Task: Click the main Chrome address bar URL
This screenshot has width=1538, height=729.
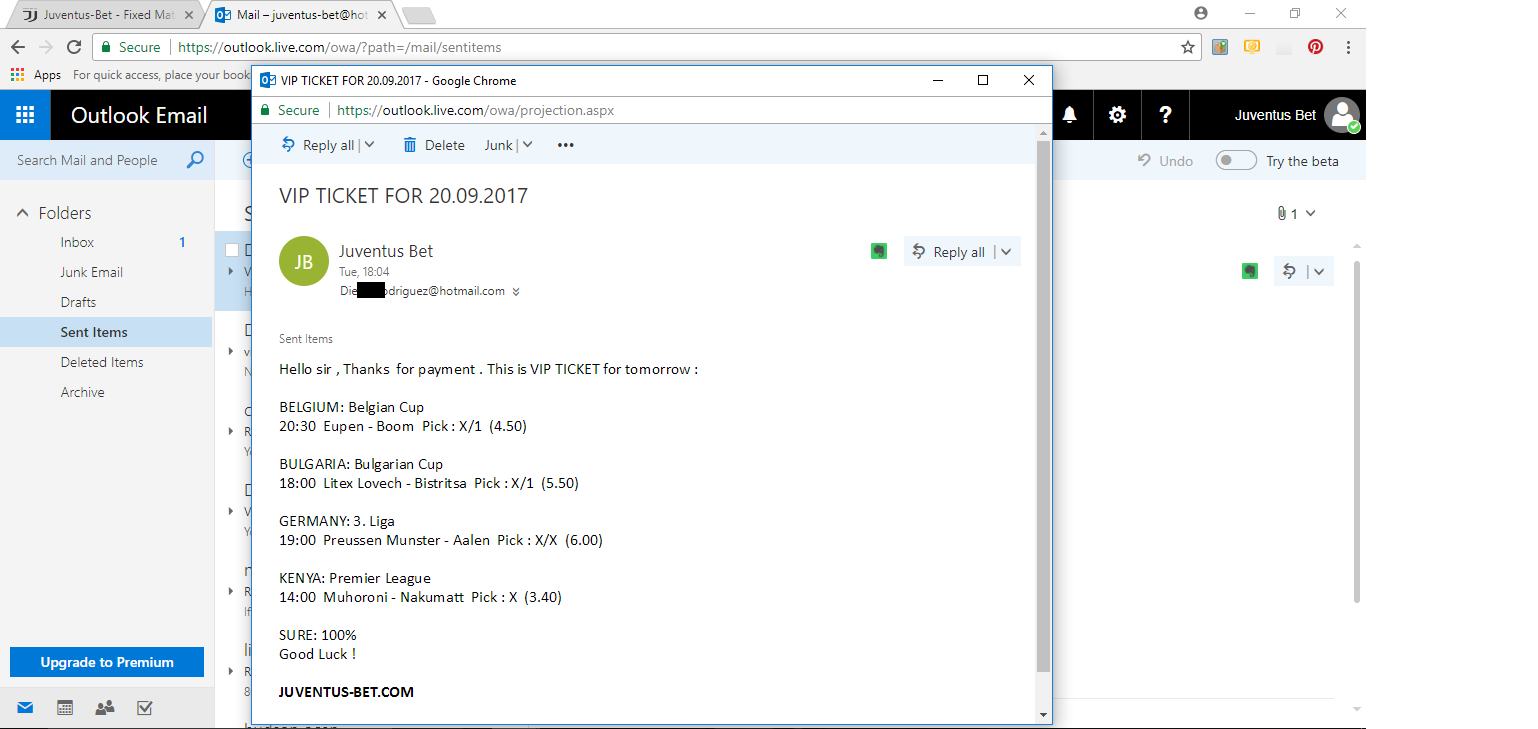Action: (x=340, y=47)
